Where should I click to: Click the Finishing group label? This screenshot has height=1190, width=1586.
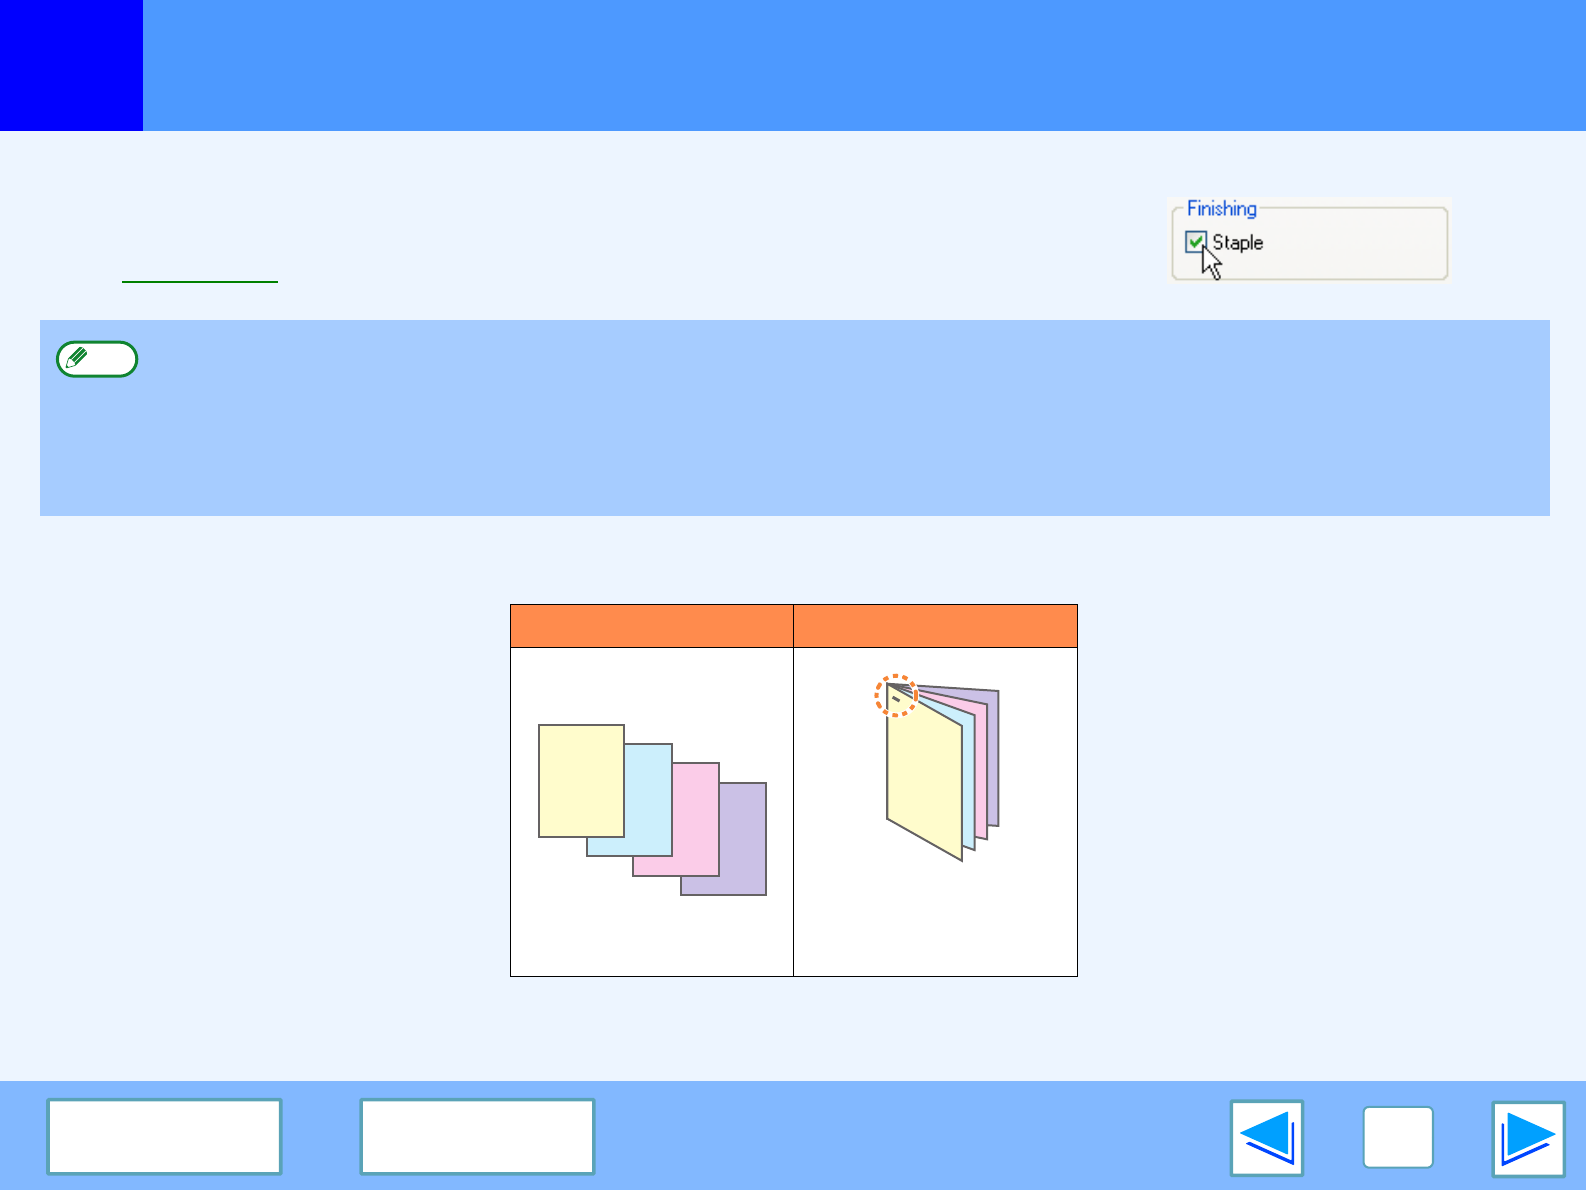click(x=1221, y=209)
